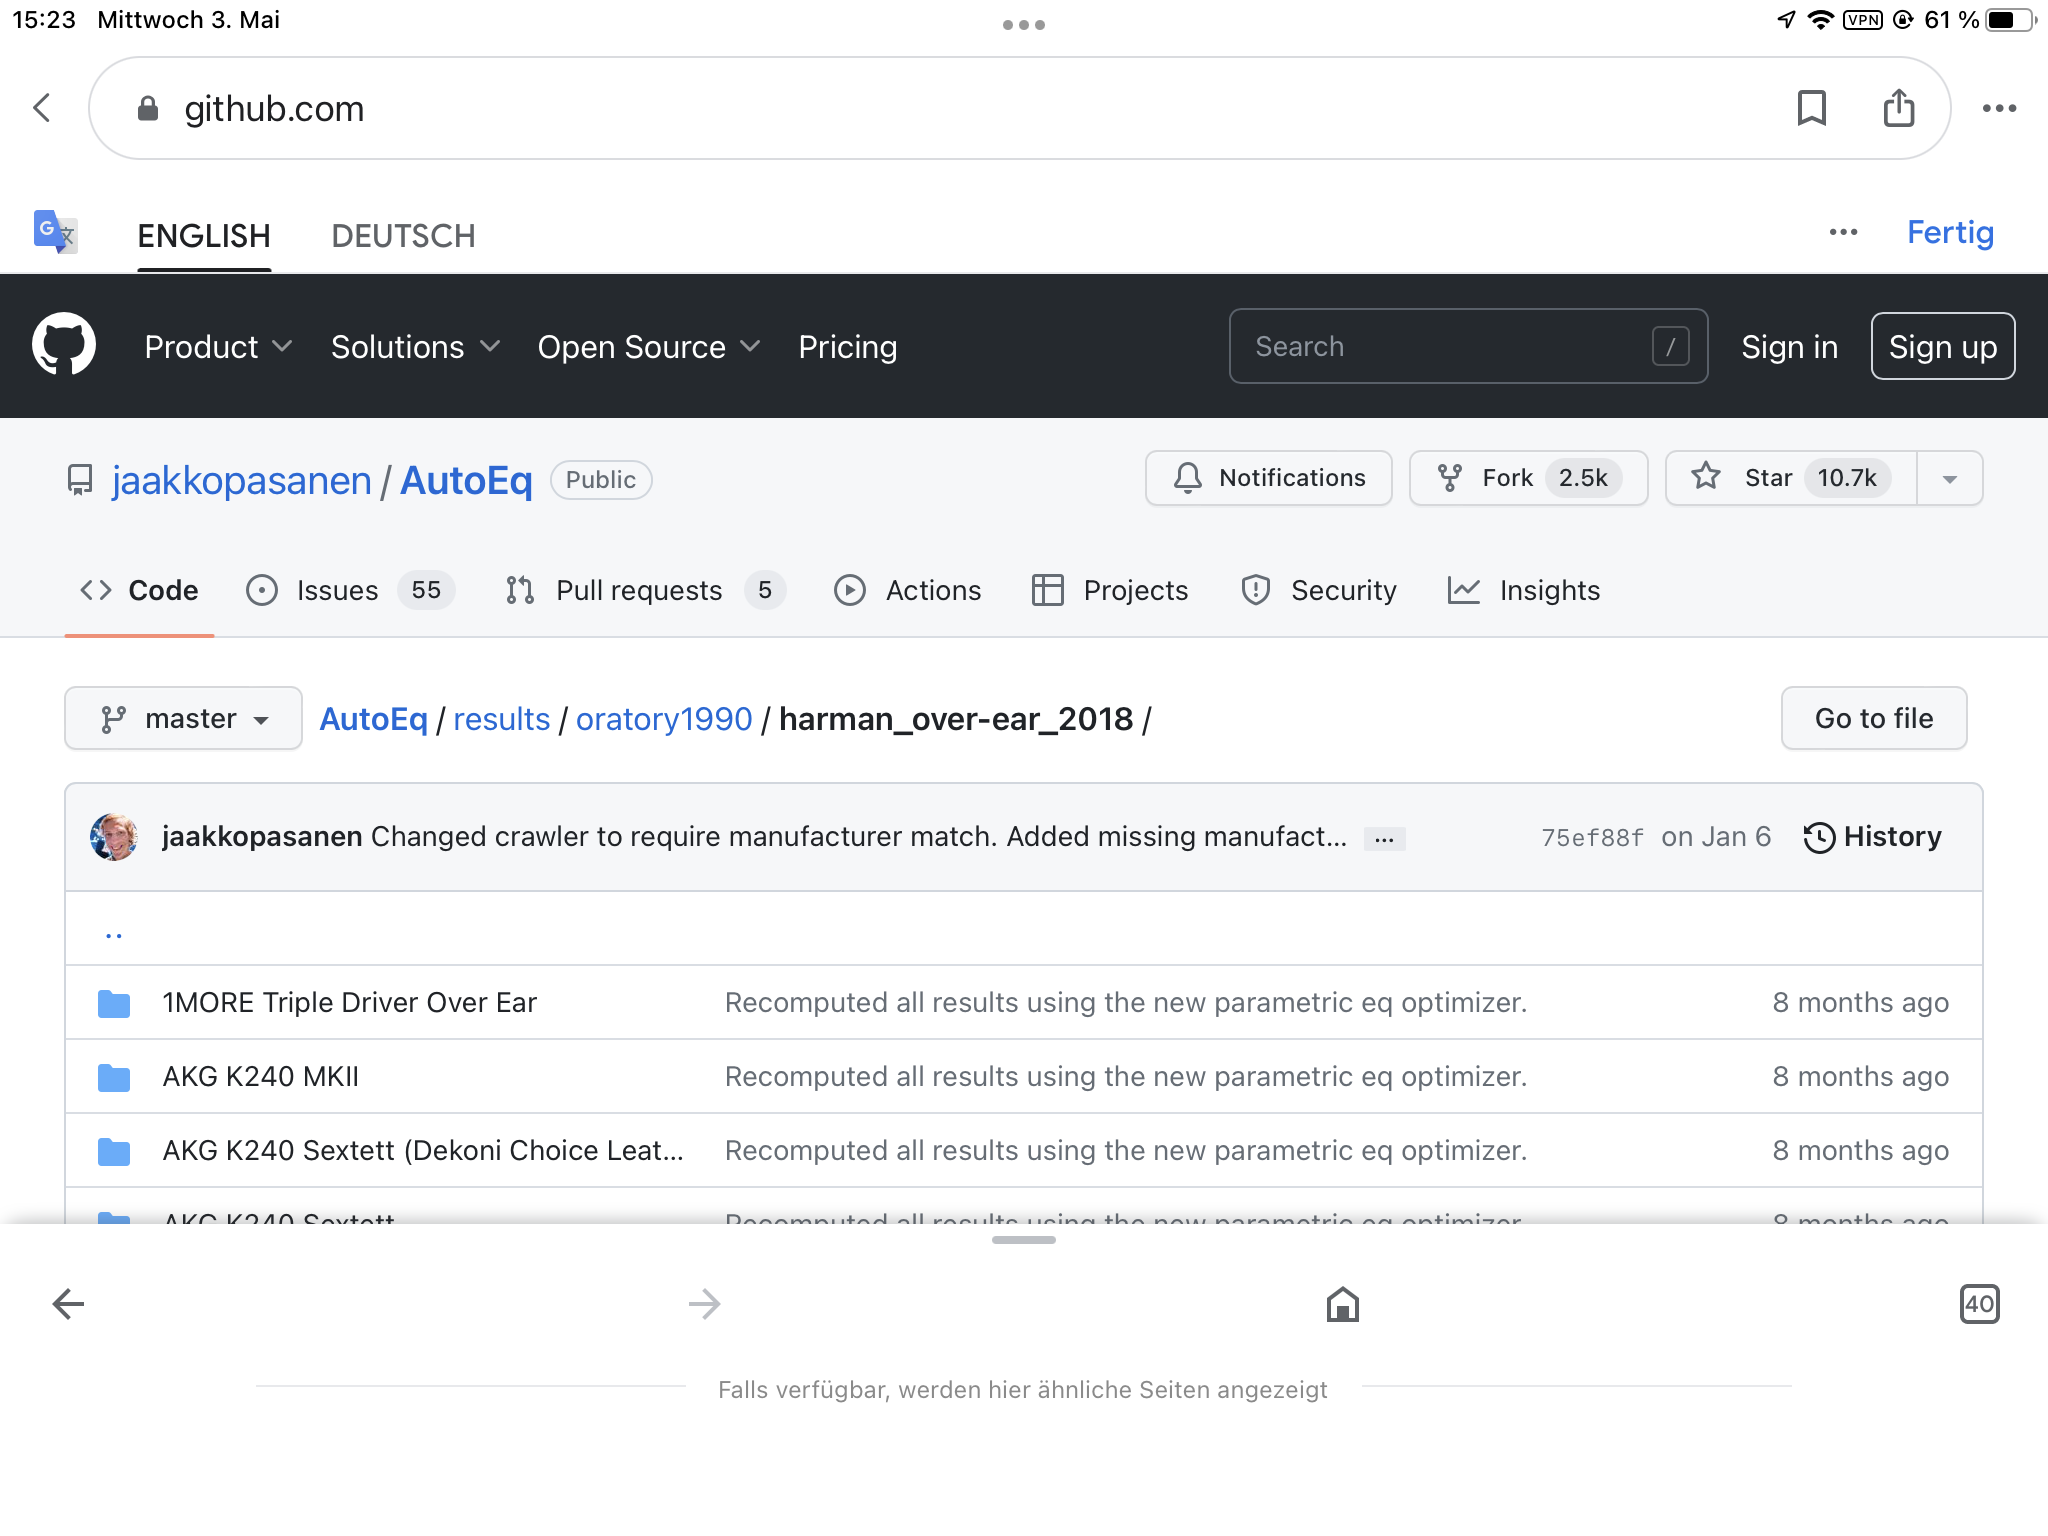
Task: Go to GitHub home via Octocat logo
Action: tap(64, 346)
